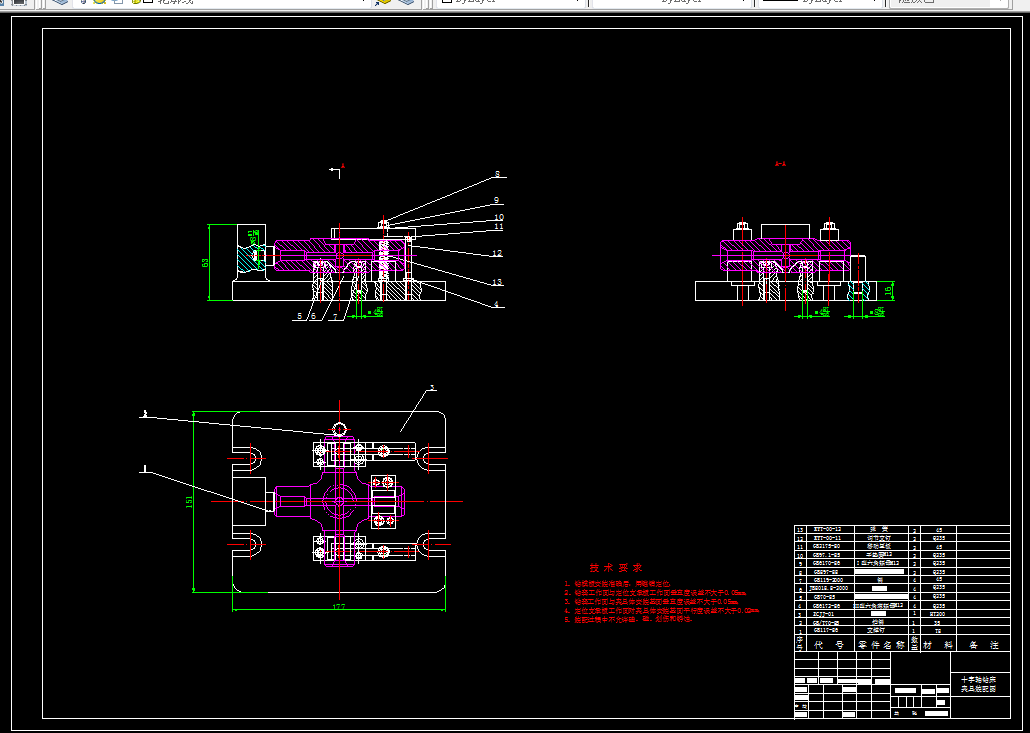Click technical requirement line 5

tap(628, 619)
